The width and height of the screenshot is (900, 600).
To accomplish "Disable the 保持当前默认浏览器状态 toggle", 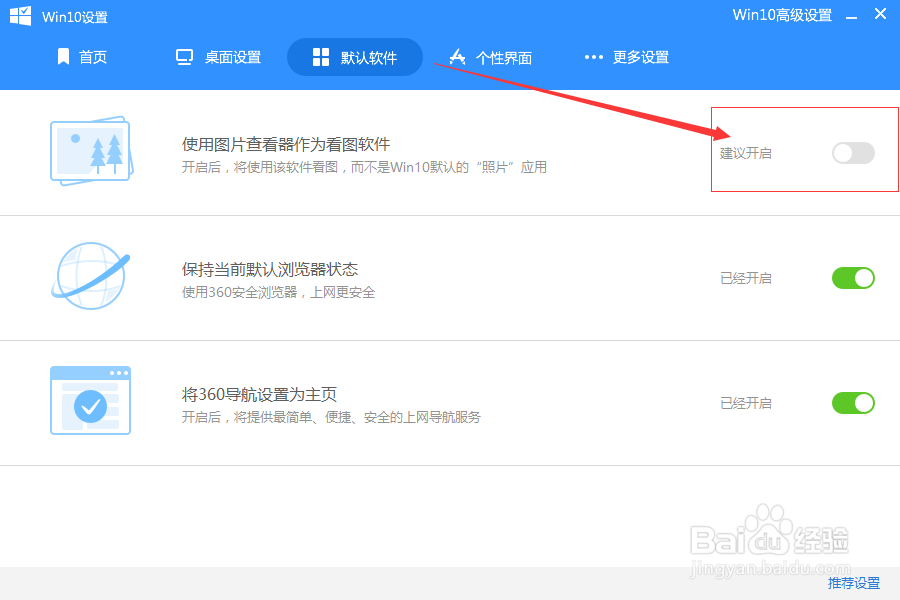I will [x=852, y=277].
